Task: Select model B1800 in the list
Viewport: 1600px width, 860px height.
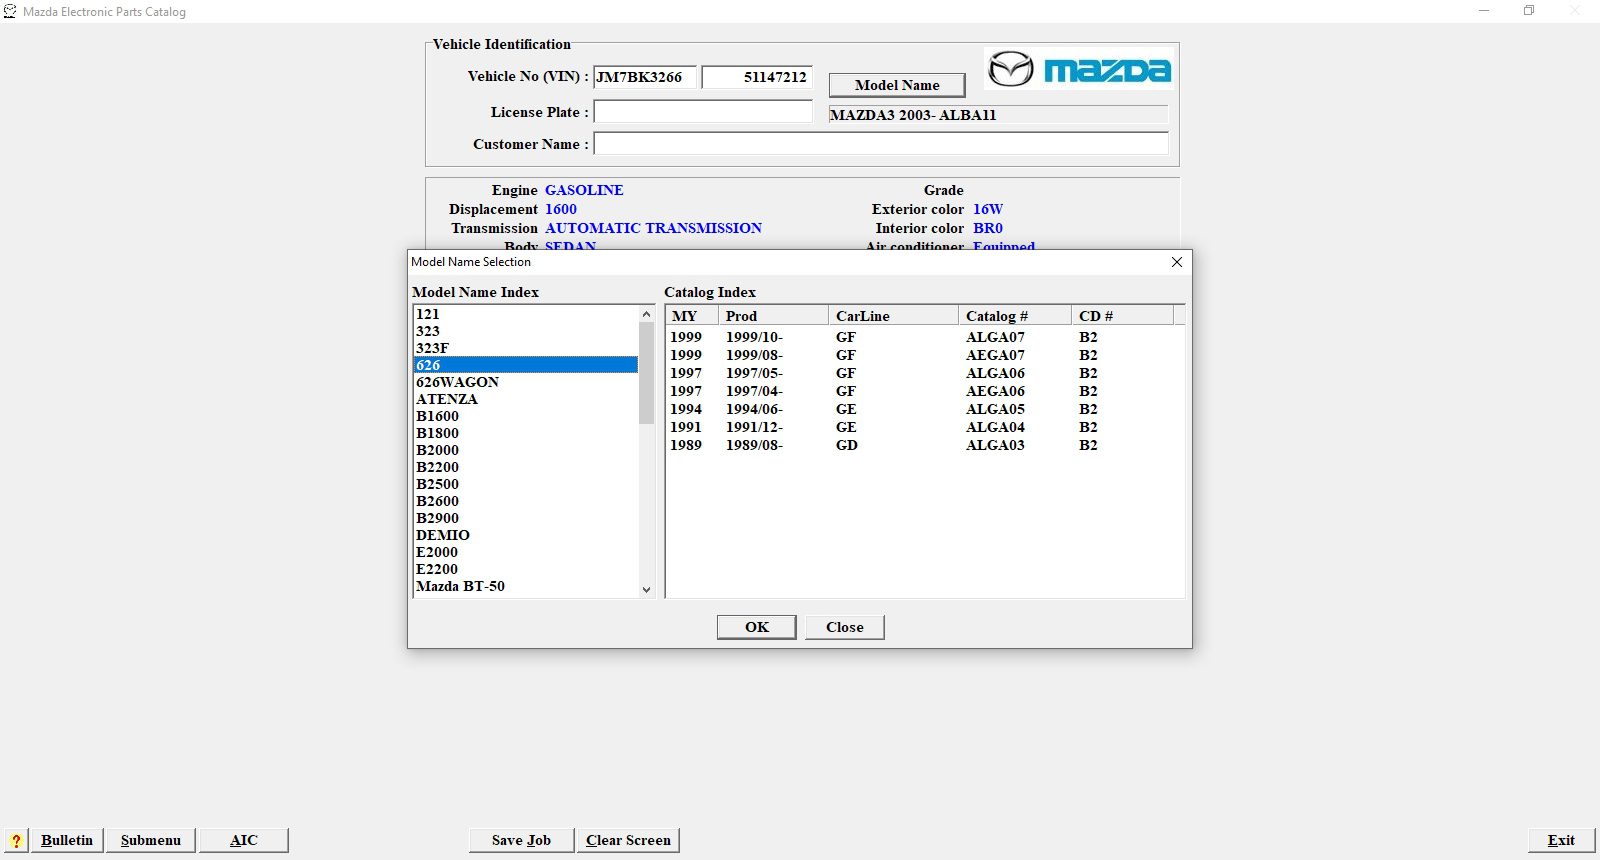Action: 526,433
